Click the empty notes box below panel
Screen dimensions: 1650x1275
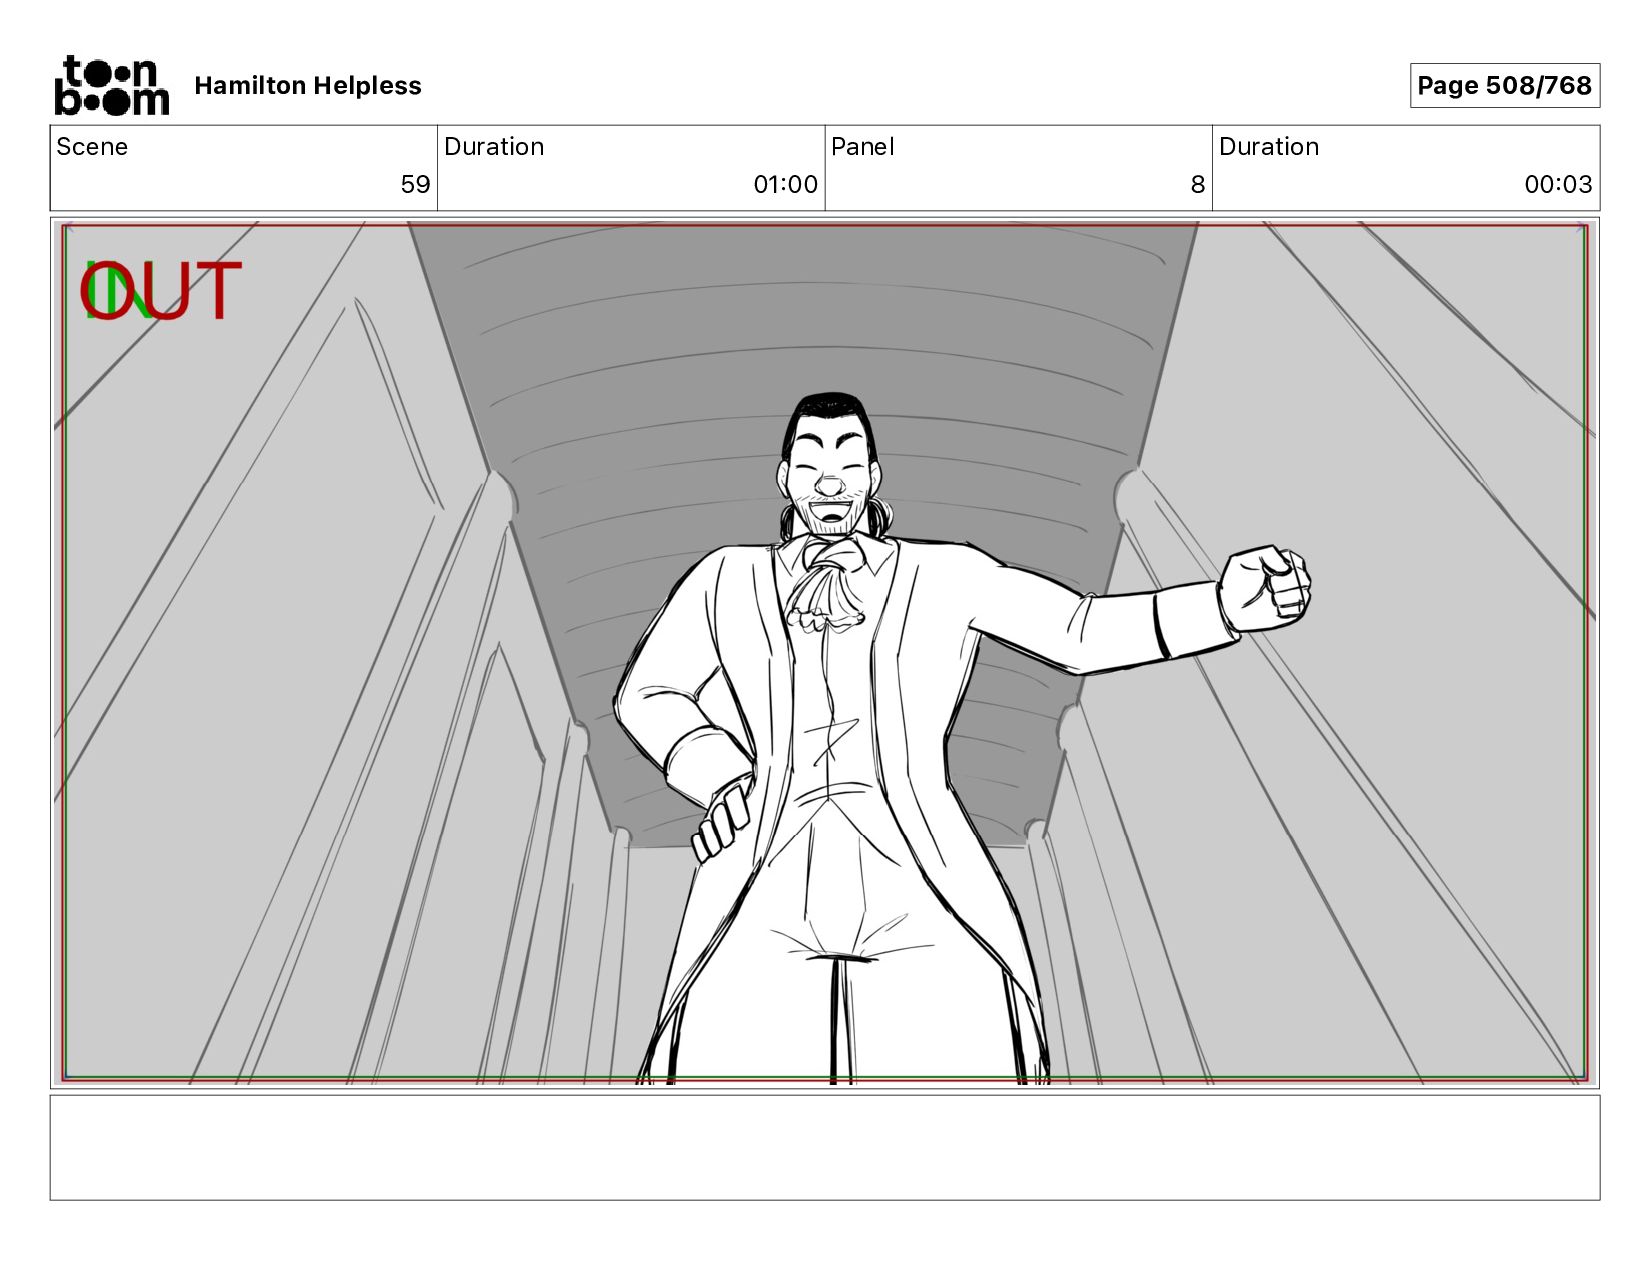[x=825, y=1147]
